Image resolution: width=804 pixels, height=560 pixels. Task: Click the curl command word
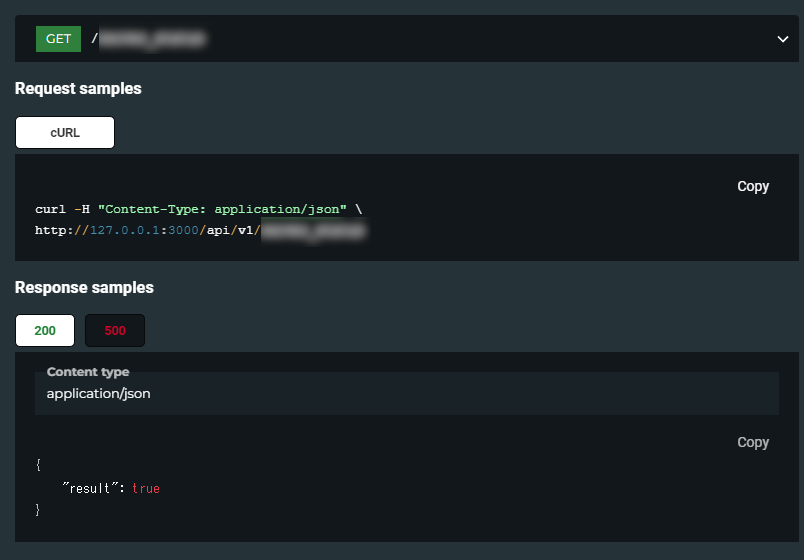pos(50,209)
